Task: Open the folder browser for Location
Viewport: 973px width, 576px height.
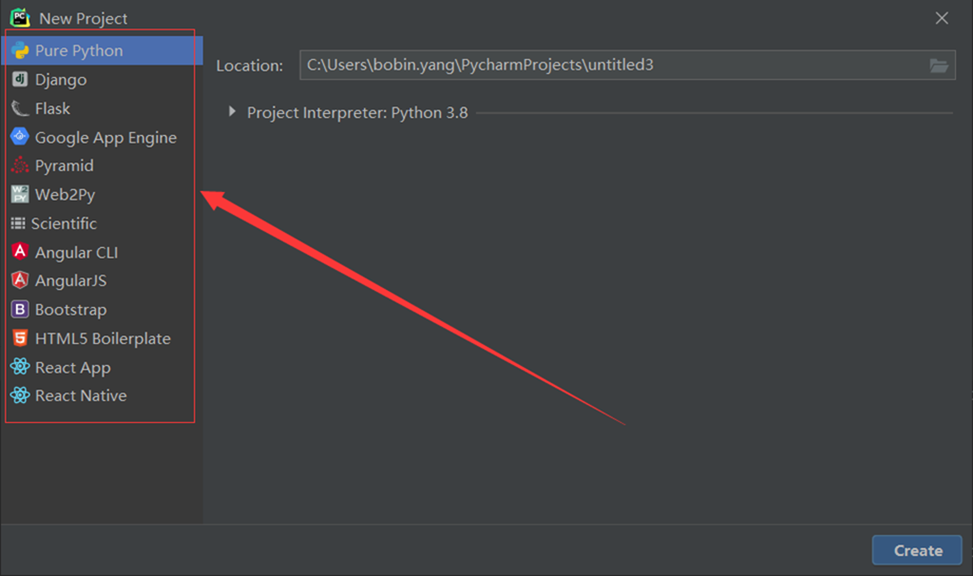Action: pos(939,65)
